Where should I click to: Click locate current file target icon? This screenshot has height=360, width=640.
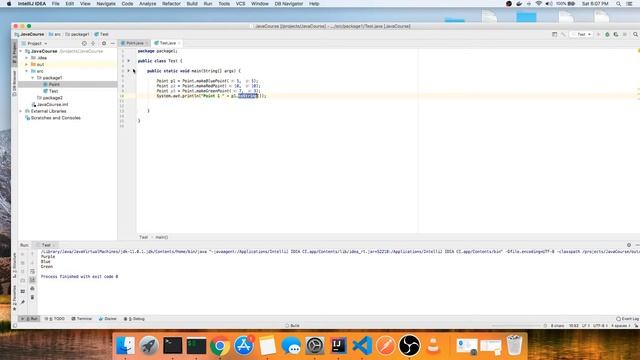[x=84, y=43]
